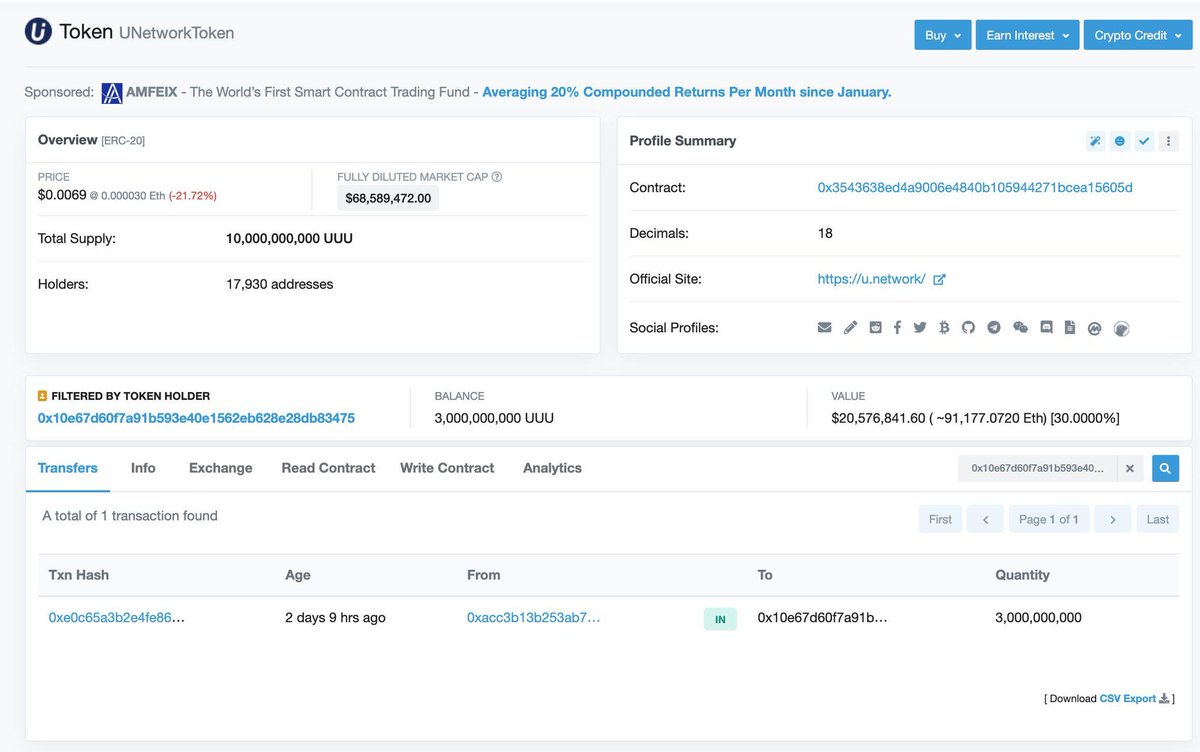This screenshot has height=752, width=1200.
Task: Open the three-dot more options menu
Action: (x=1168, y=141)
